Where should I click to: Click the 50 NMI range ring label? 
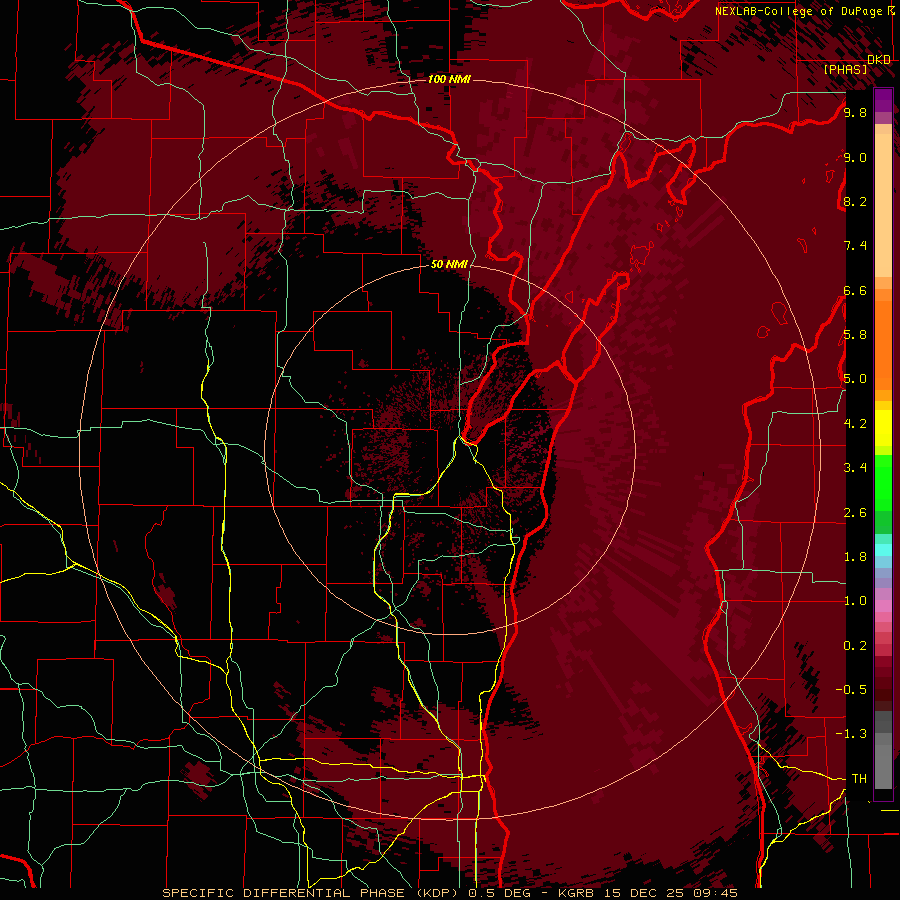coord(449,264)
